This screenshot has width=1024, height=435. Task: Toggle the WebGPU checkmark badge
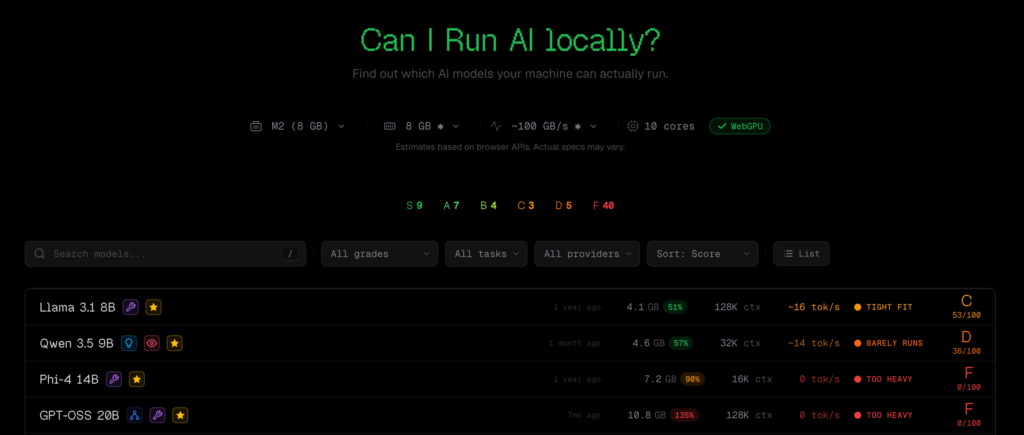(740, 126)
